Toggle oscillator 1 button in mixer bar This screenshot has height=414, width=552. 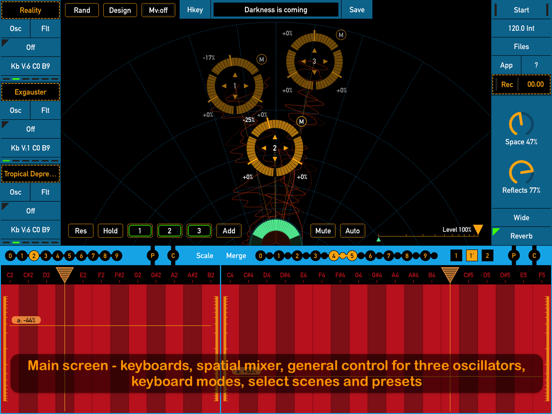tap(140, 231)
